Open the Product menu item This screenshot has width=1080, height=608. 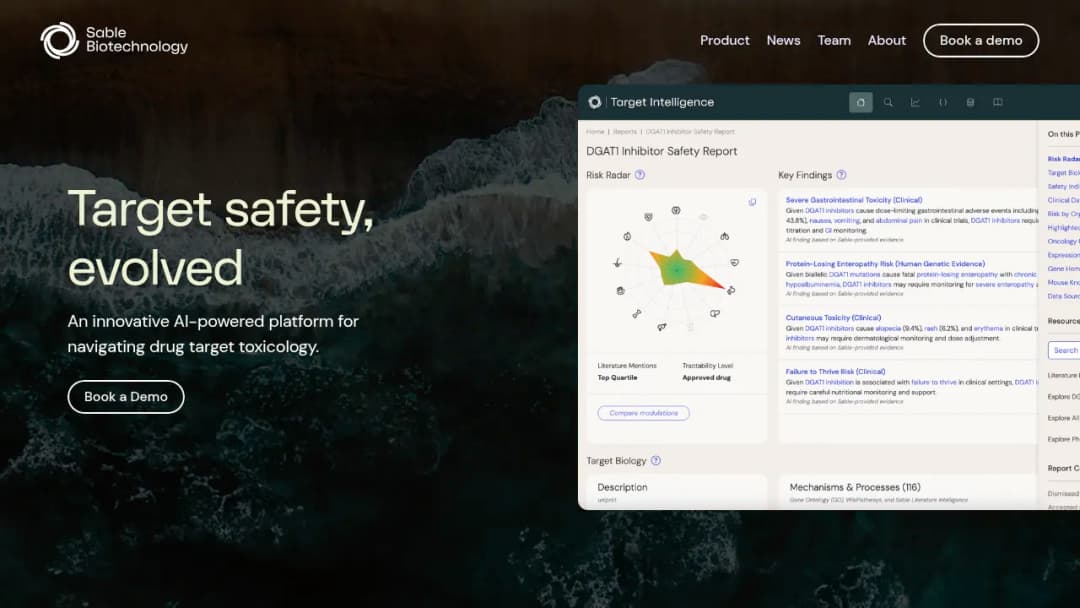tap(725, 41)
